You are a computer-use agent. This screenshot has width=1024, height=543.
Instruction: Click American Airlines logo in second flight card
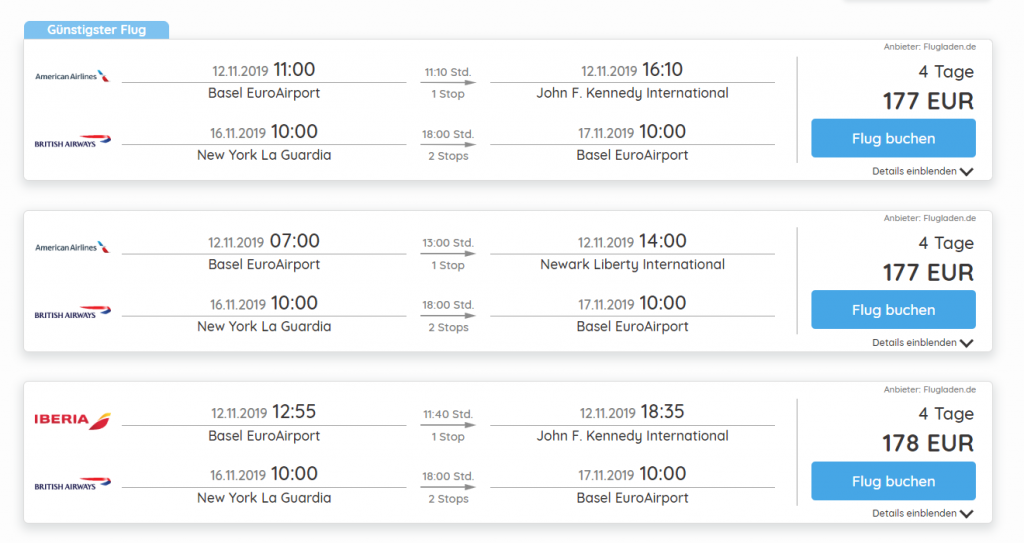(x=72, y=247)
